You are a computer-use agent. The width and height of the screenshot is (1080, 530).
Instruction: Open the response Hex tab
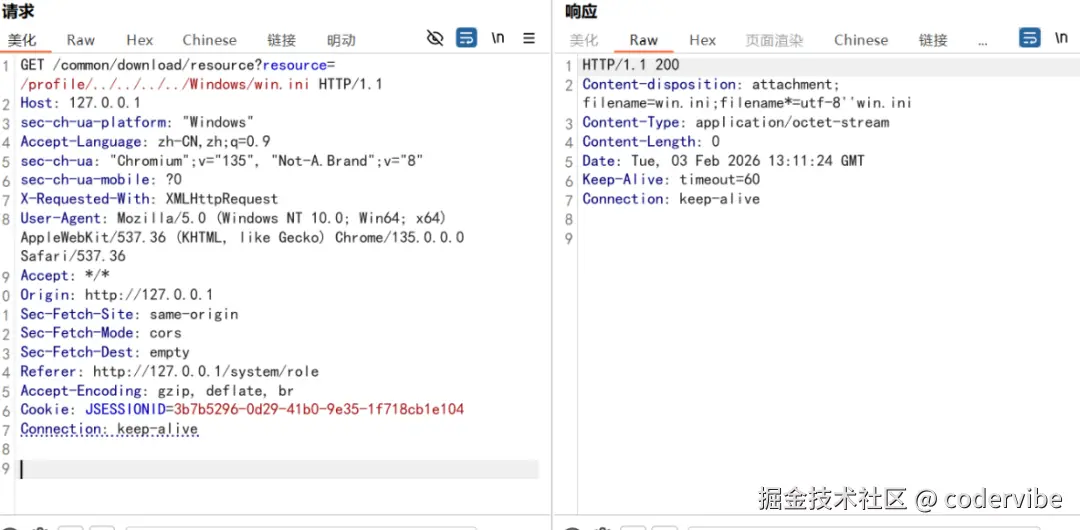(703, 40)
